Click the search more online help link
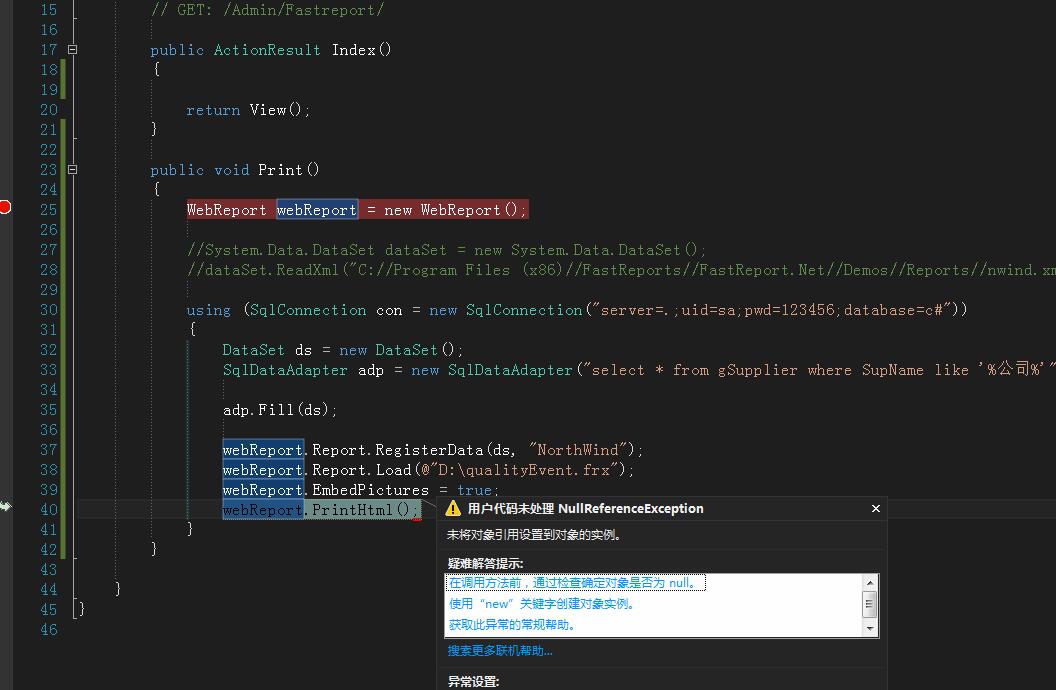Image resolution: width=1056 pixels, height=690 pixels. point(500,650)
